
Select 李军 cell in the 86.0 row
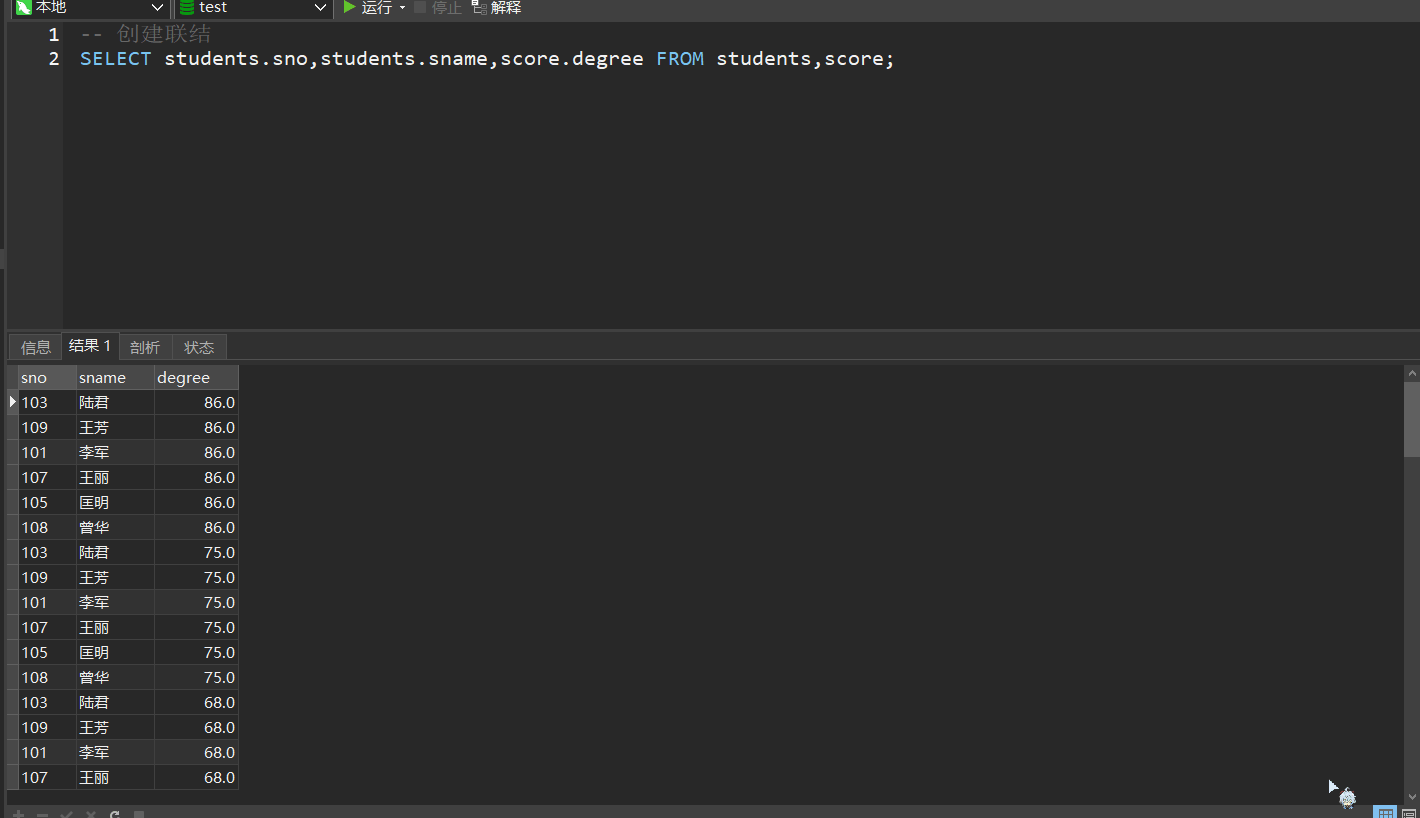pos(115,453)
